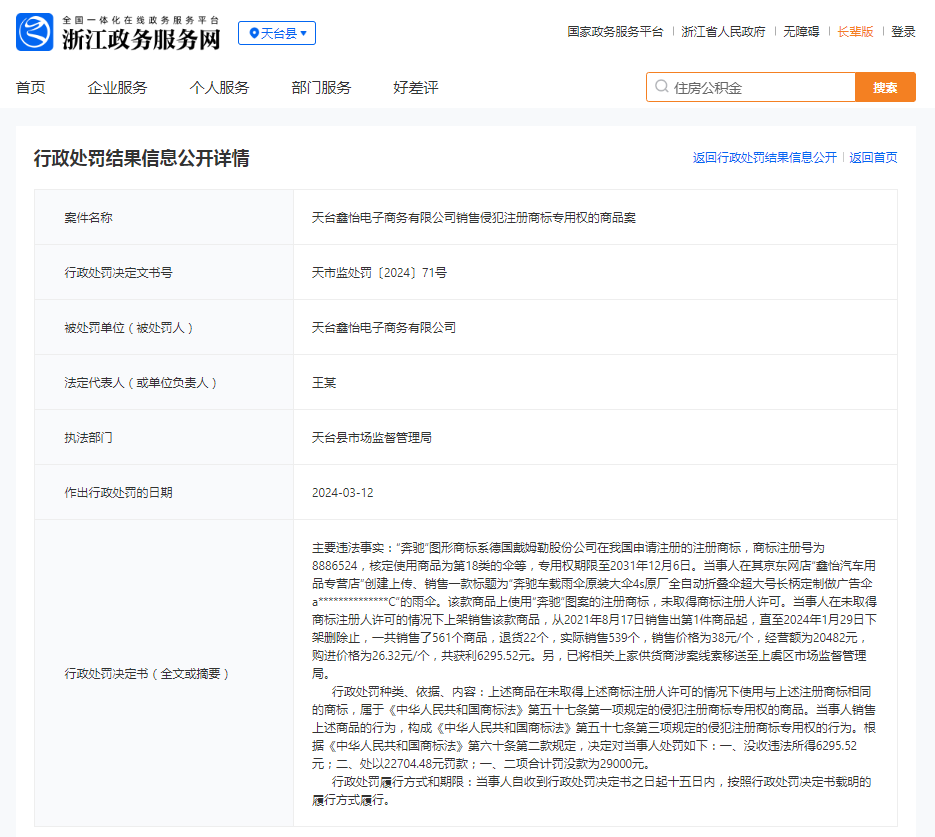
Task: Click 返回首页 link
Action: pyautogui.click(x=873, y=157)
